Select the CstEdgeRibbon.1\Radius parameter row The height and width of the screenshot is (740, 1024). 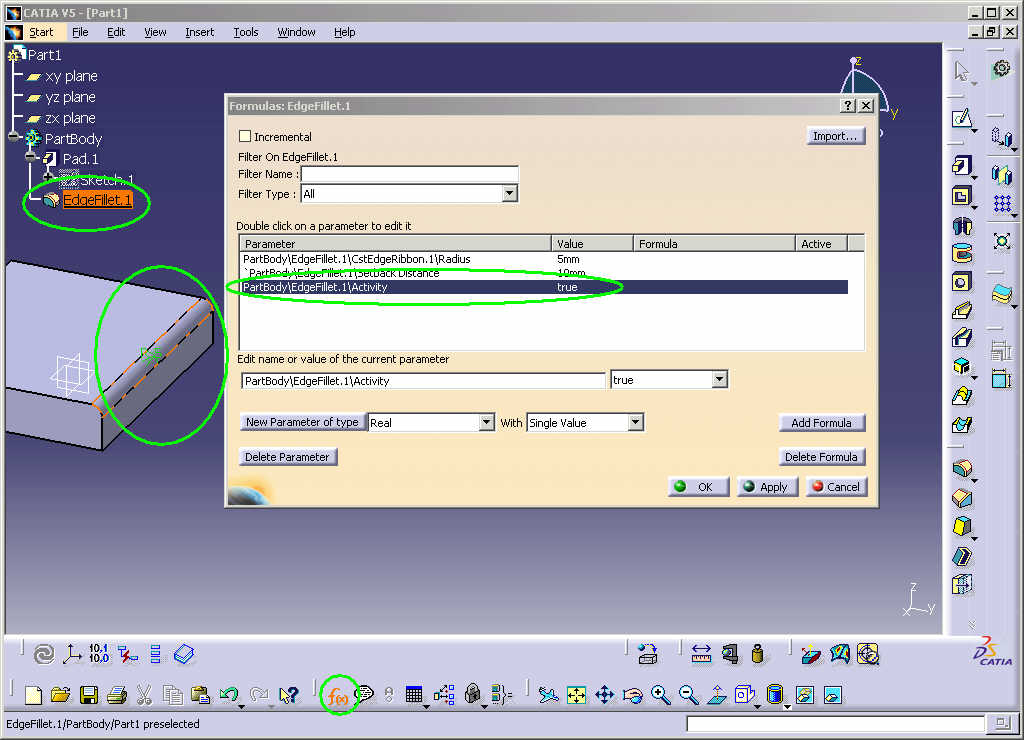544,259
